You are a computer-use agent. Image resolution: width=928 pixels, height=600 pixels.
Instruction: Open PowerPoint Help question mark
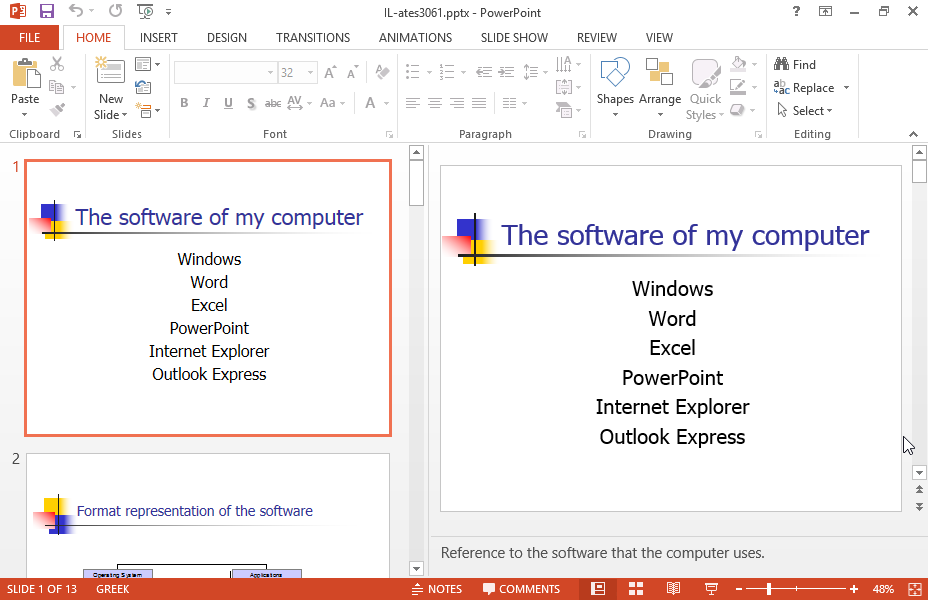[796, 11]
